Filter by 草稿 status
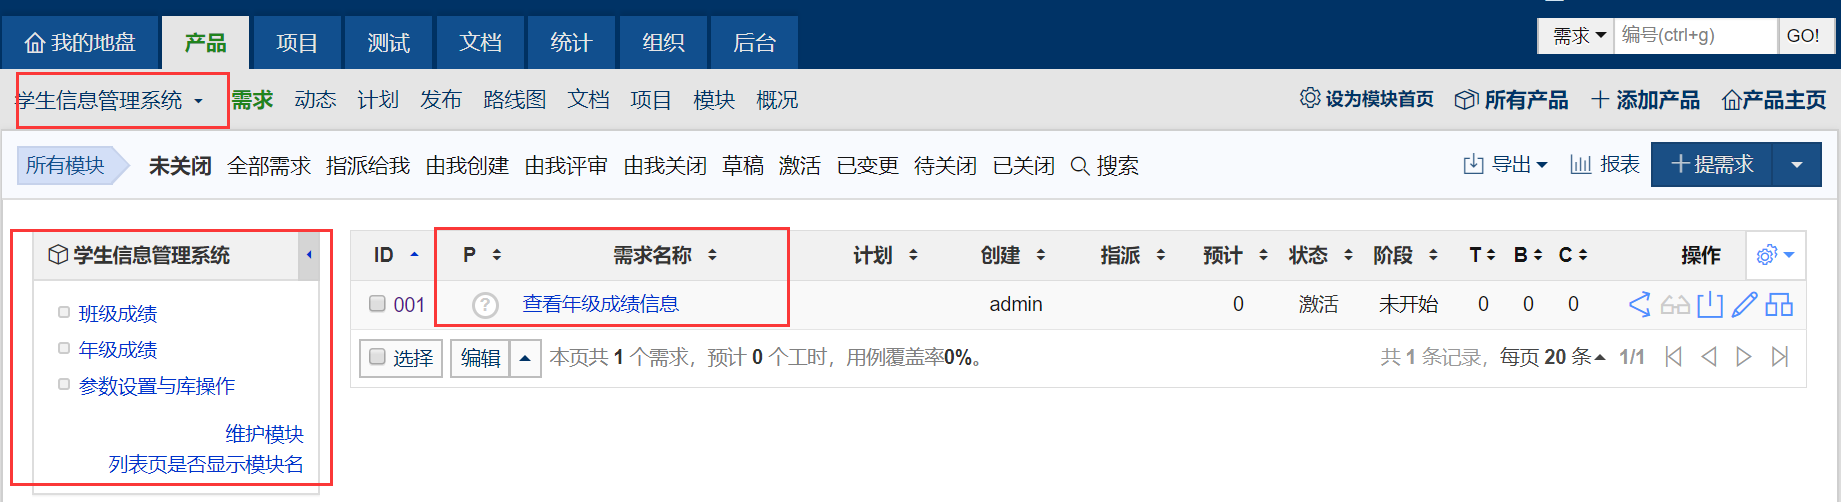Screen dimensions: 1841x502 tap(743, 166)
